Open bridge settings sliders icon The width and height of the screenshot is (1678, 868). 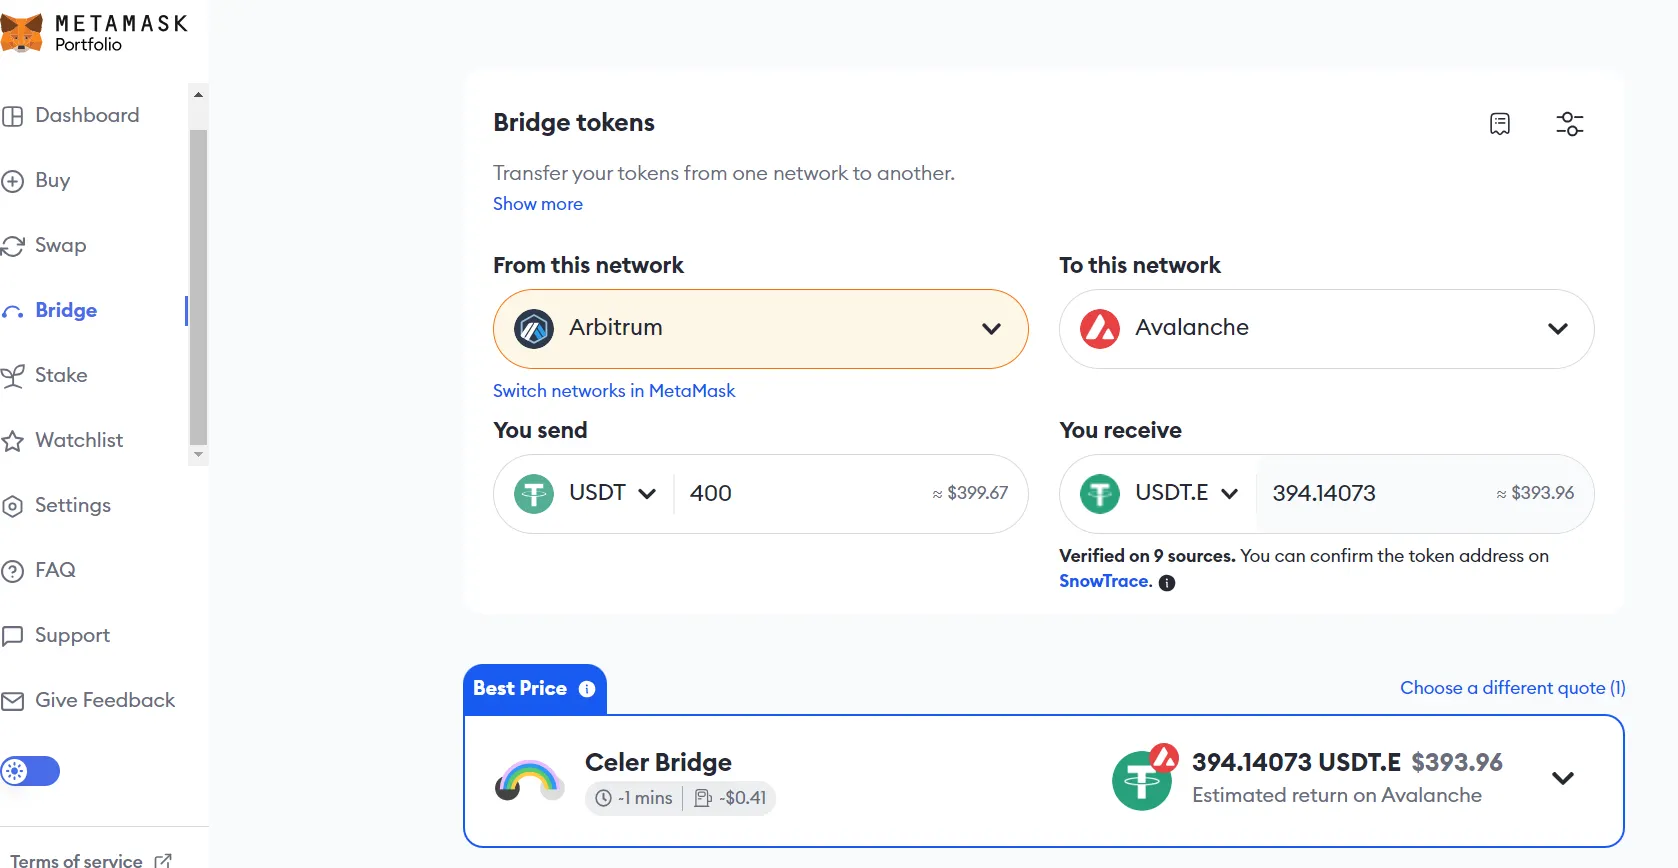coord(1569,124)
